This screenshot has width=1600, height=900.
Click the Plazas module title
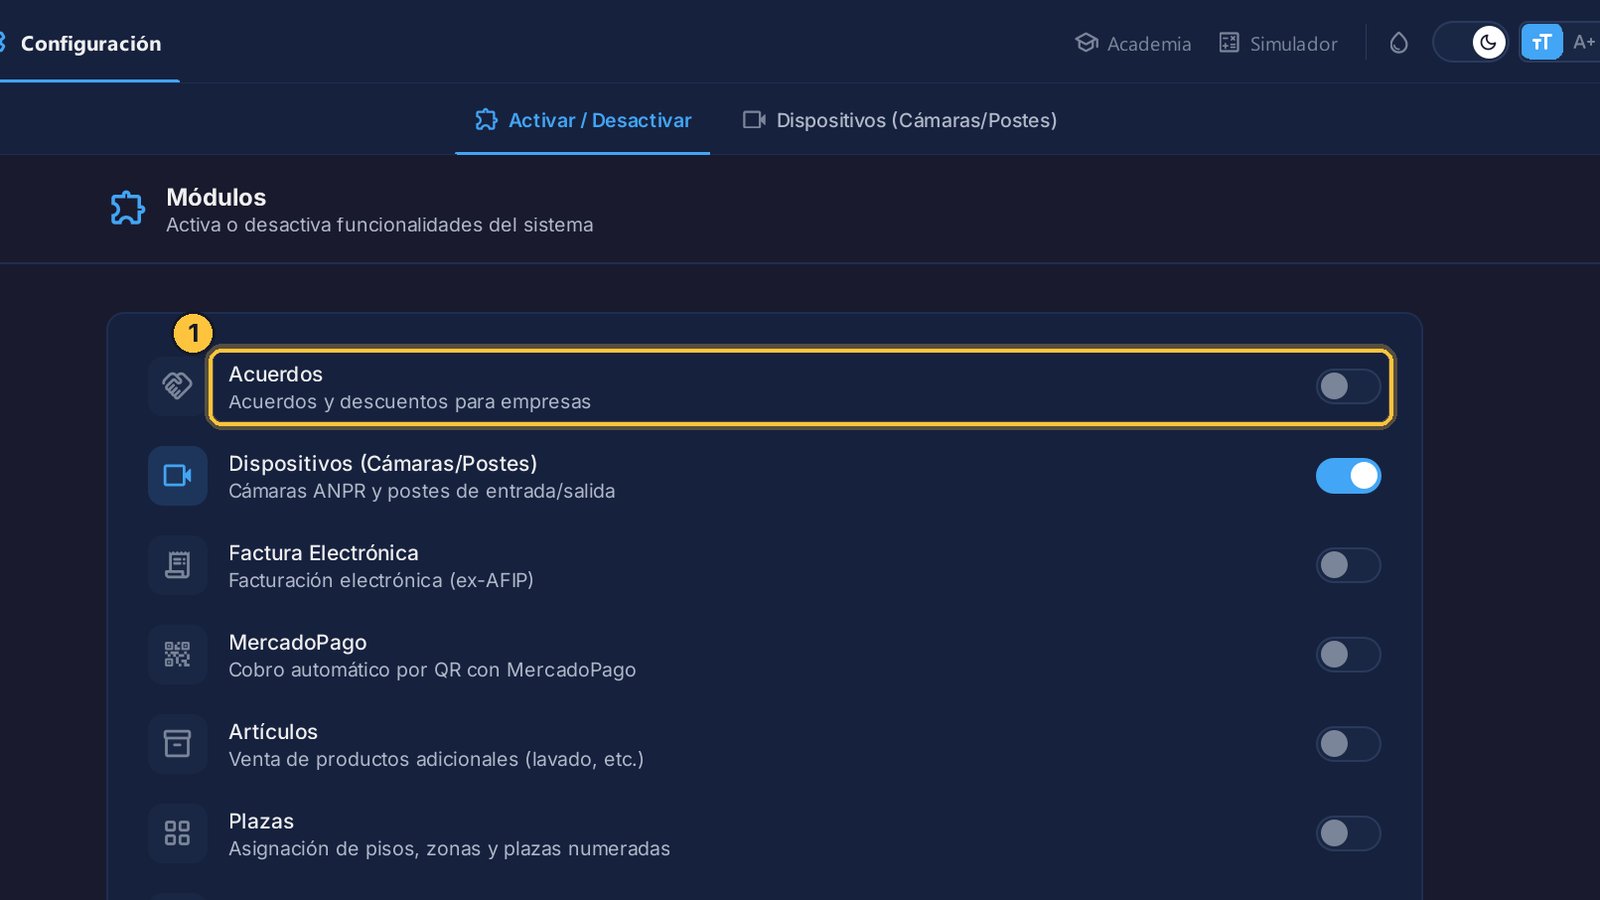261,821
